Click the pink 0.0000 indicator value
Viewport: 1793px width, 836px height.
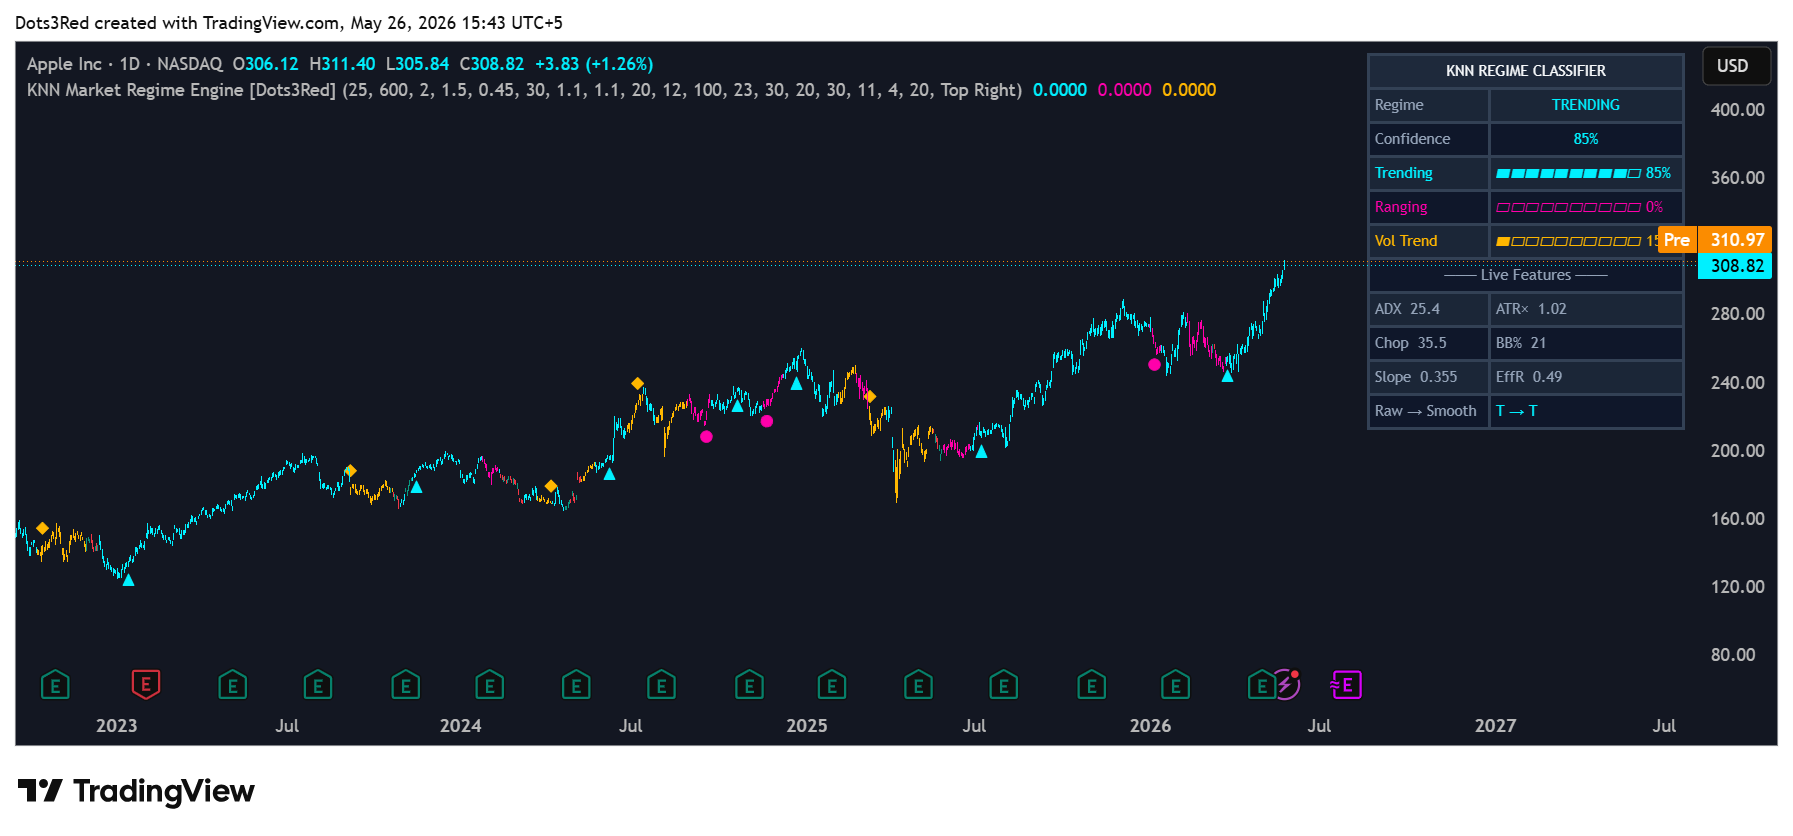[x=1124, y=90]
